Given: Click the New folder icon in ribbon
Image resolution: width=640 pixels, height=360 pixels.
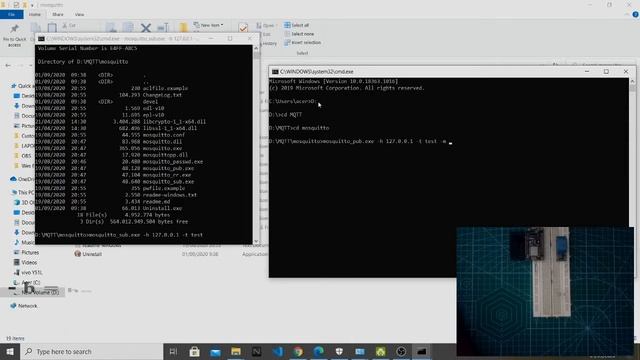Looking at the screenshot, I should click(183, 27).
